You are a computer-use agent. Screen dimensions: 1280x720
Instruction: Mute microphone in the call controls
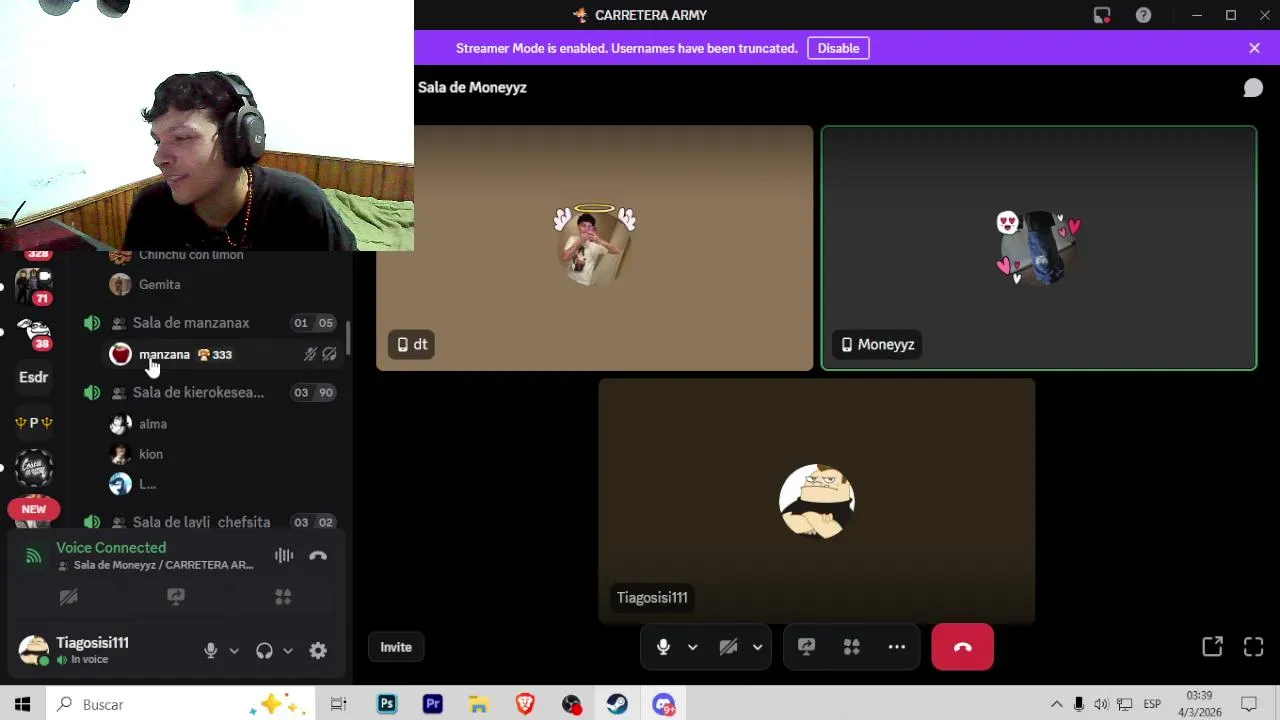point(663,647)
